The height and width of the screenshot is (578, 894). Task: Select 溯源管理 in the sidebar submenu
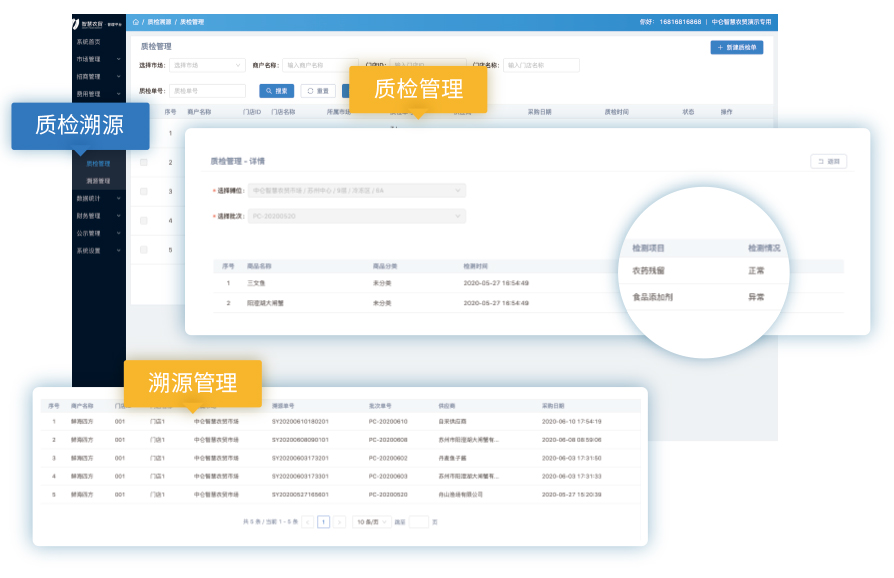(98, 181)
